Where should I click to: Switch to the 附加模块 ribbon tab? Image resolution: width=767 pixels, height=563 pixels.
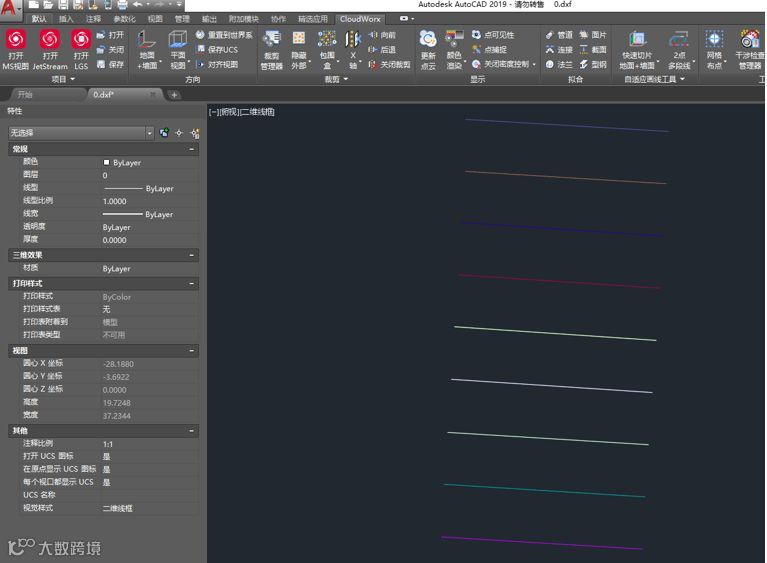(244, 19)
